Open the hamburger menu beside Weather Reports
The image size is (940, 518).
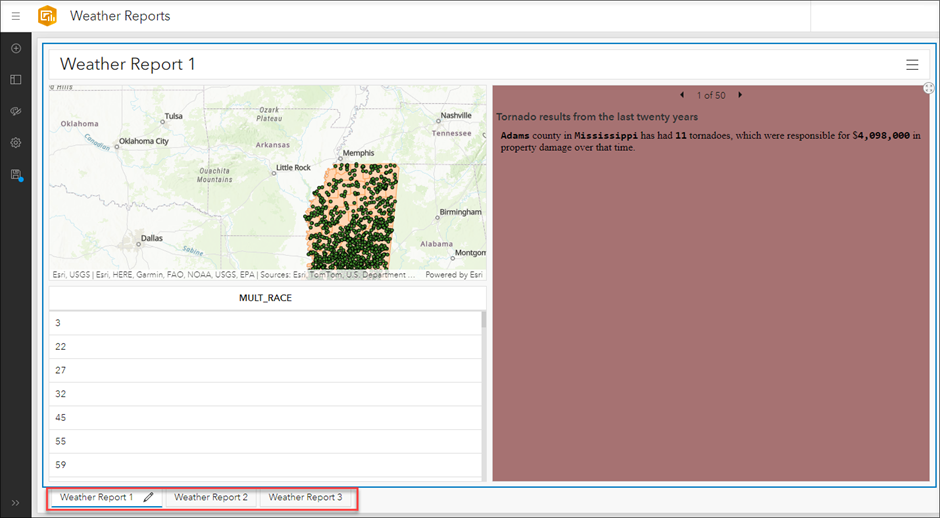(x=16, y=16)
